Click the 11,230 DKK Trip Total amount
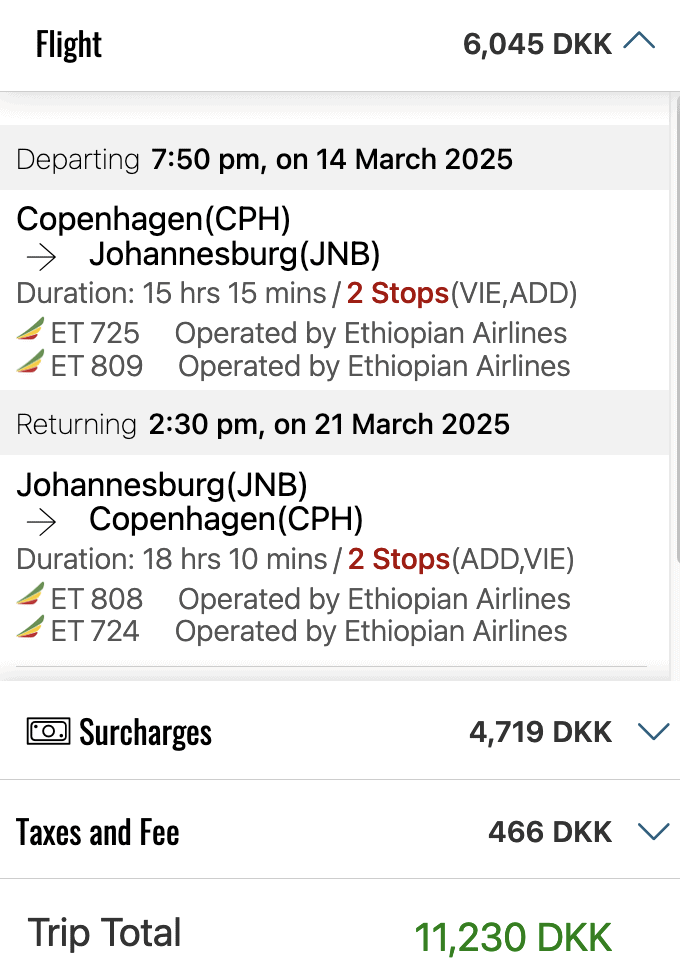 tap(513, 938)
